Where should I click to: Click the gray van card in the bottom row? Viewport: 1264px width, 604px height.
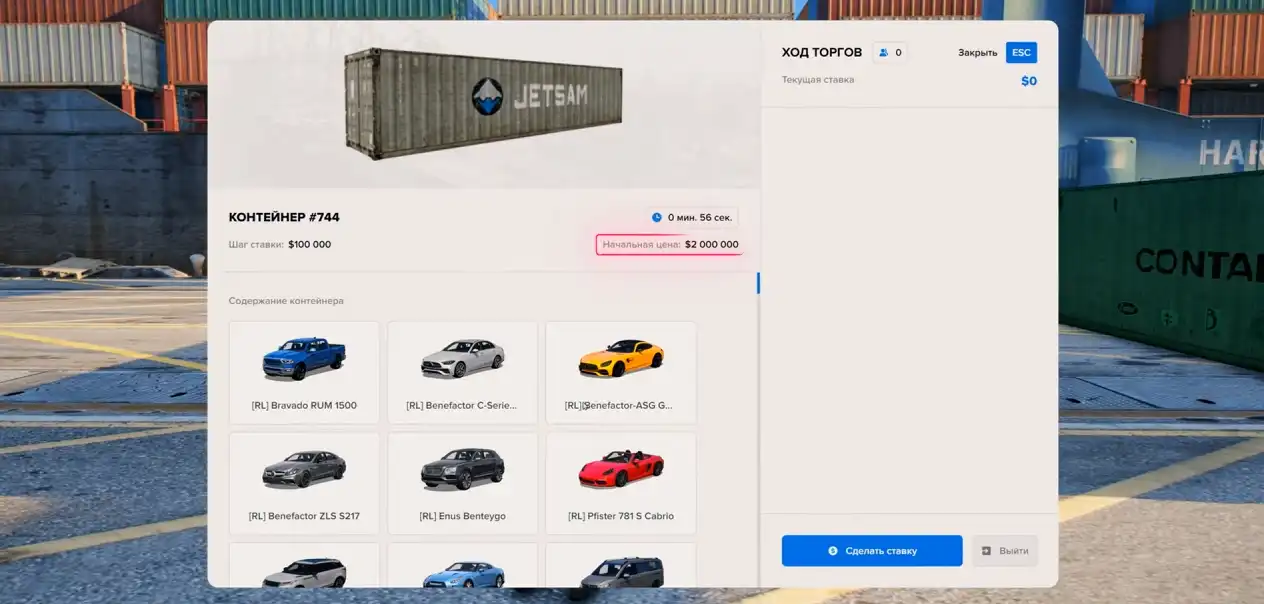tap(621, 565)
